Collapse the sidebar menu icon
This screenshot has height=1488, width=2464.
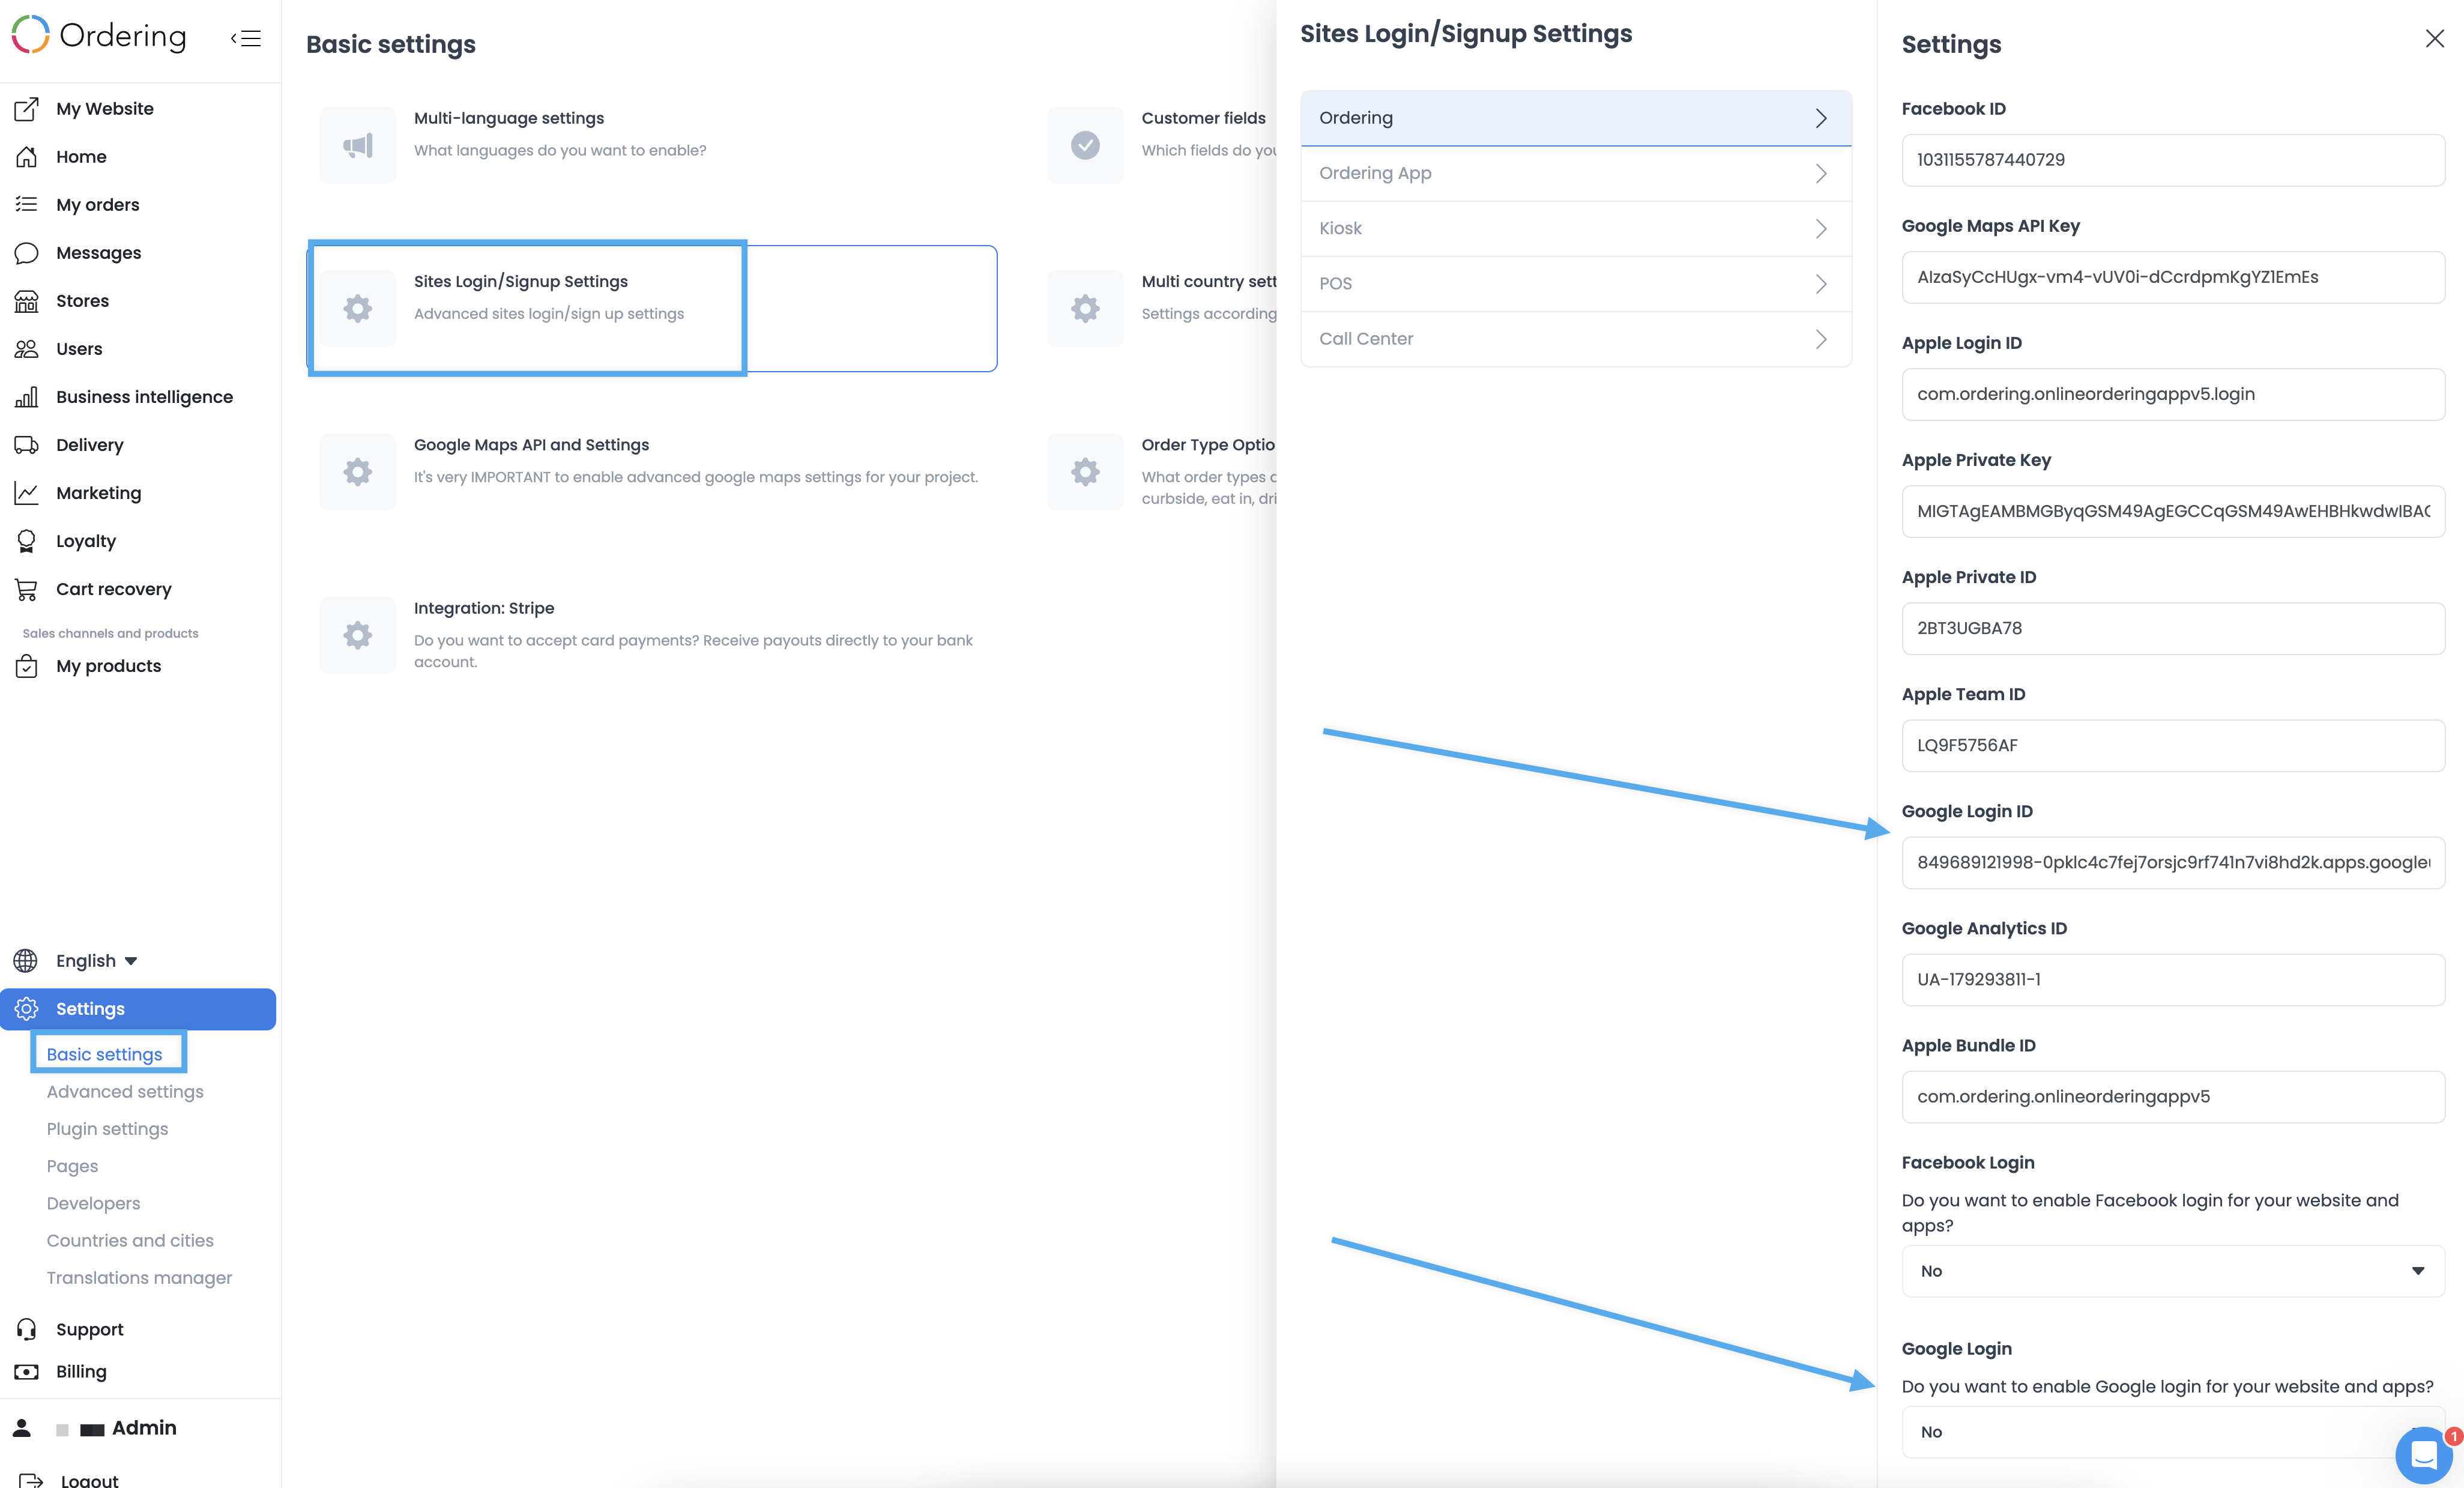246,38
